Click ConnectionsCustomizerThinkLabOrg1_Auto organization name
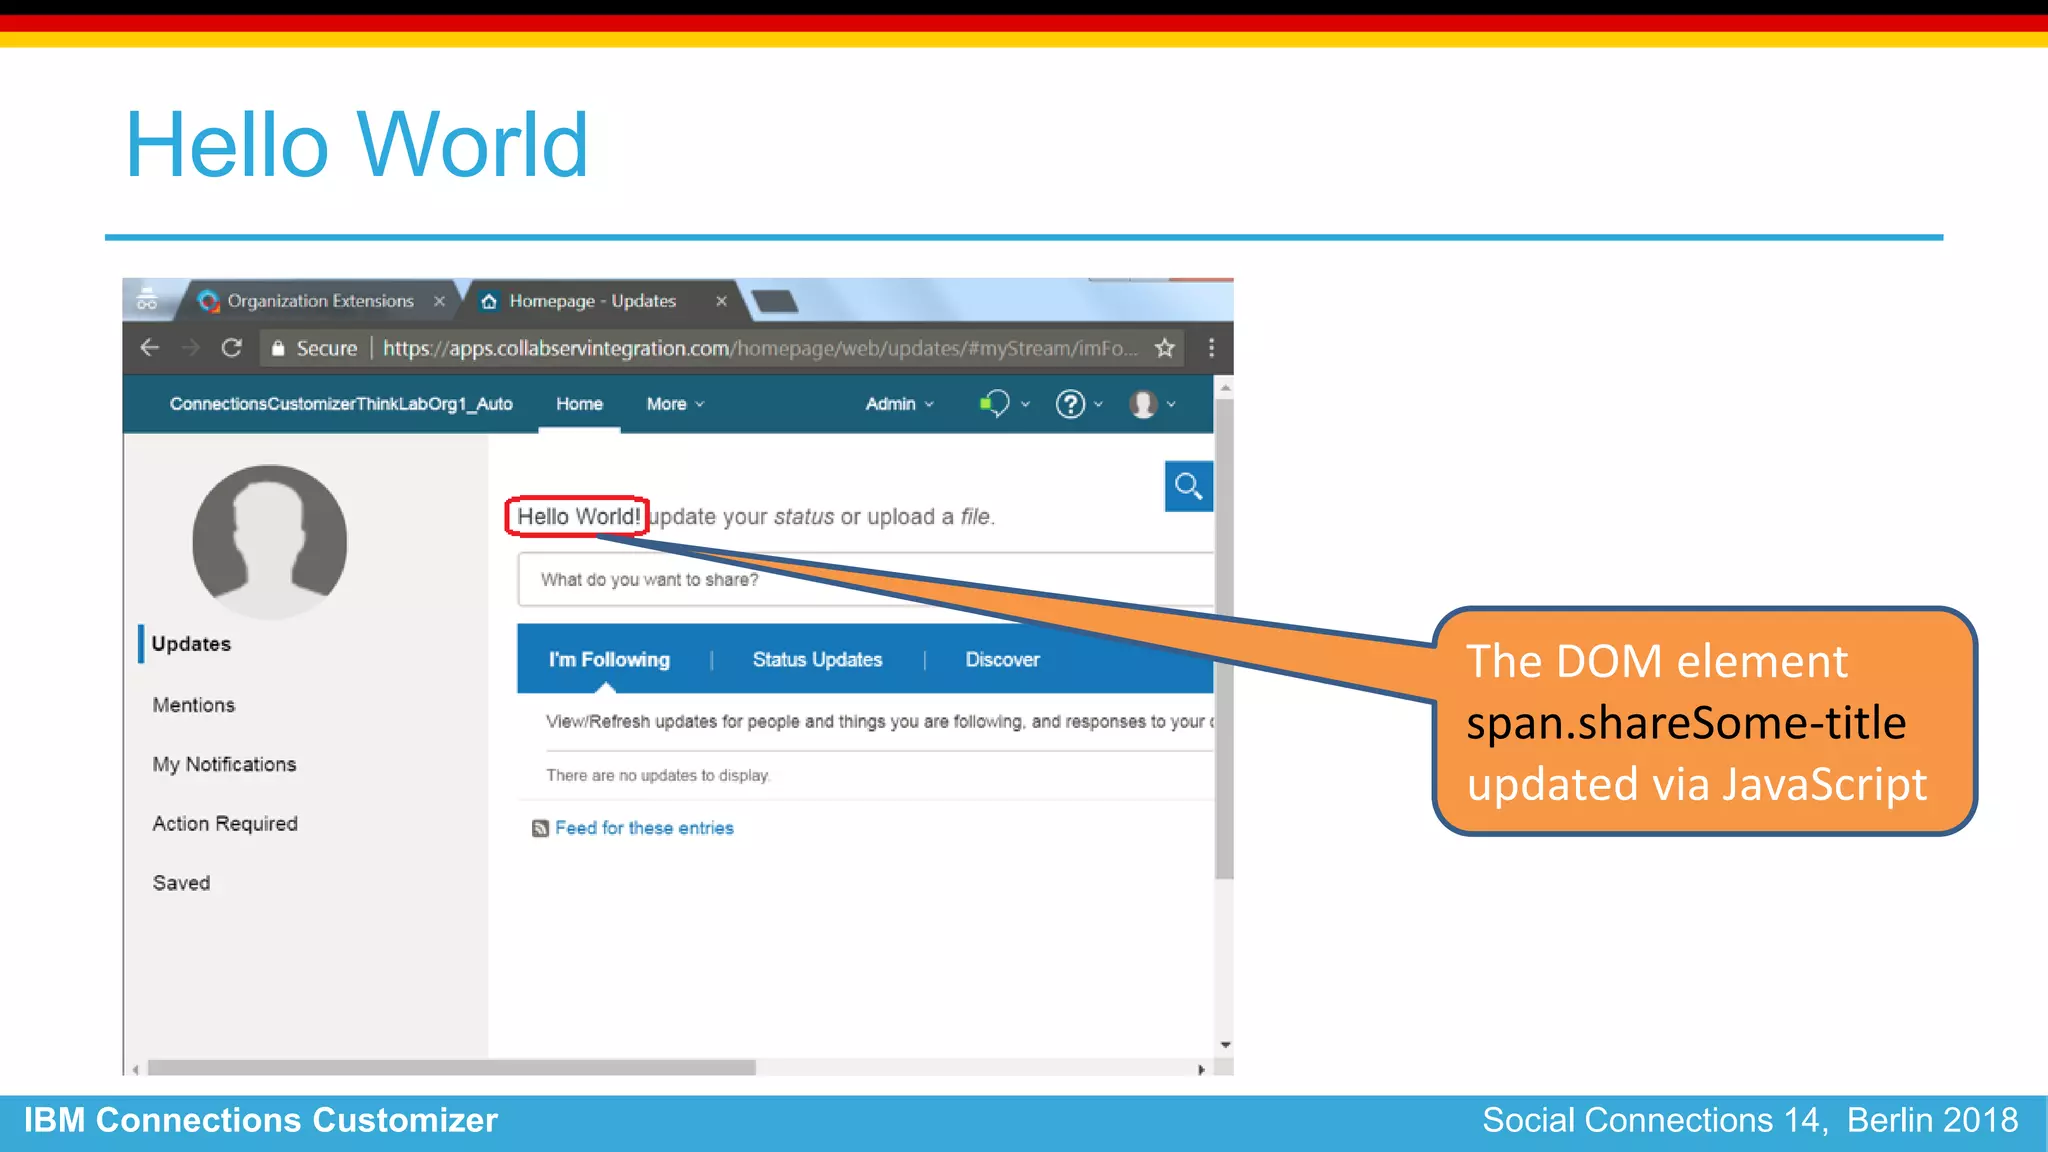 (x=341, y=404)
